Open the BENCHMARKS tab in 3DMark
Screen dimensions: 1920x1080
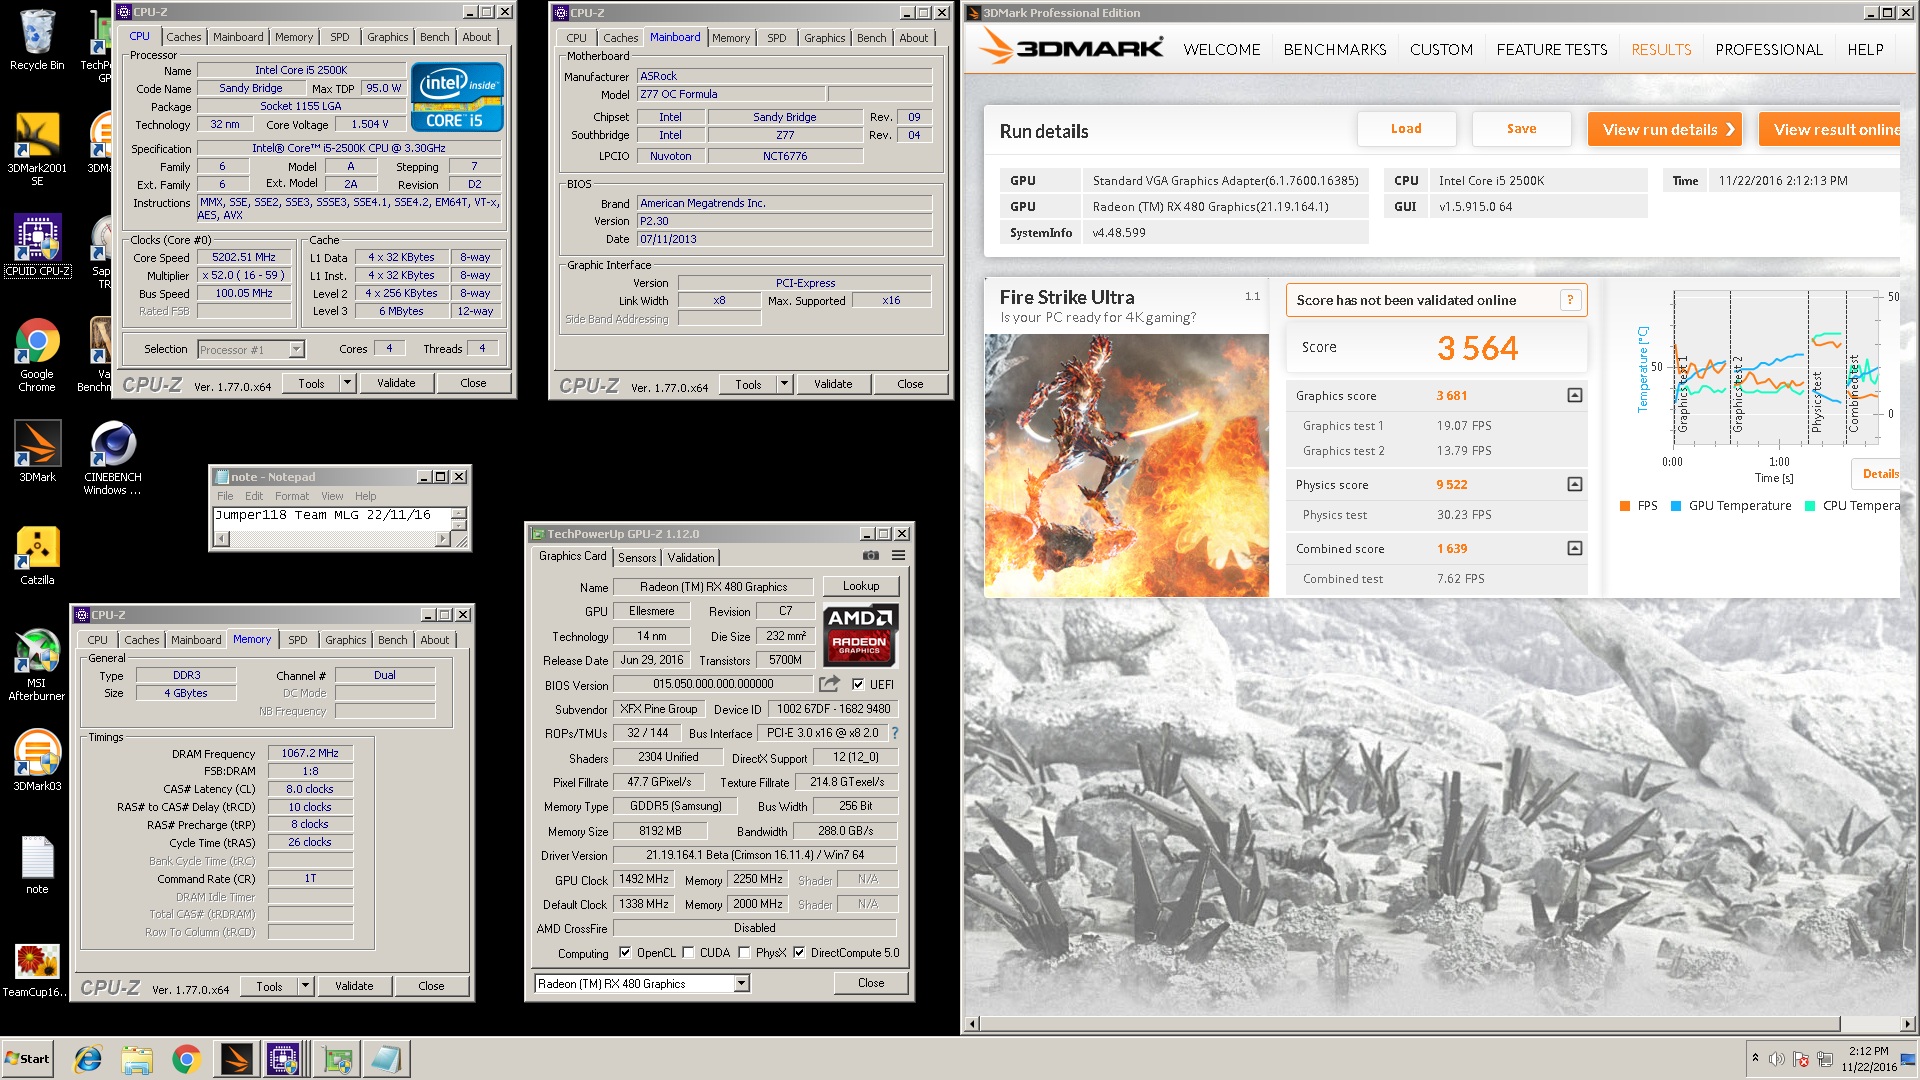[1335, 50]
